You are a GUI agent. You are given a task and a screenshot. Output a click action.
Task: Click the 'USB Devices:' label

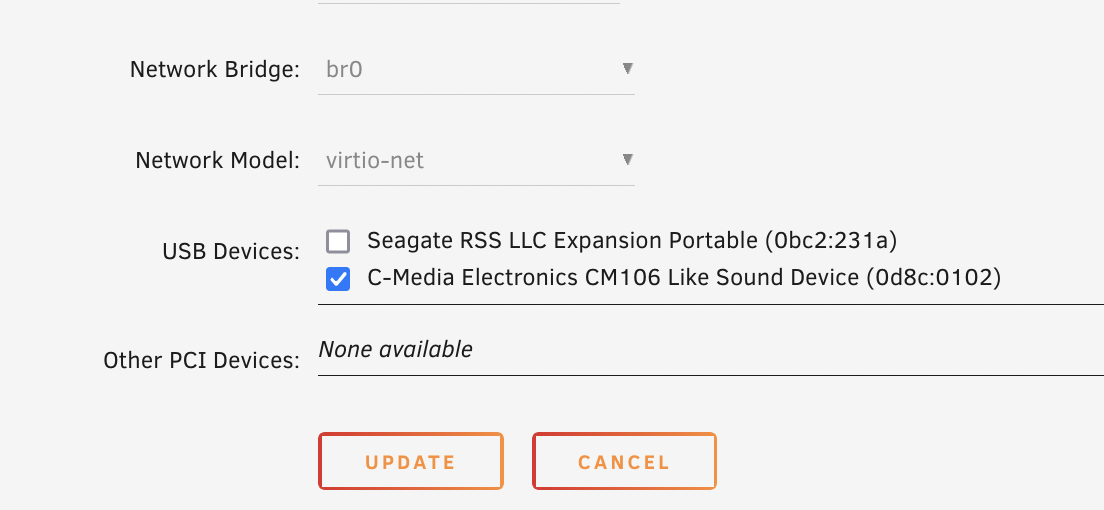click(230, 251)
